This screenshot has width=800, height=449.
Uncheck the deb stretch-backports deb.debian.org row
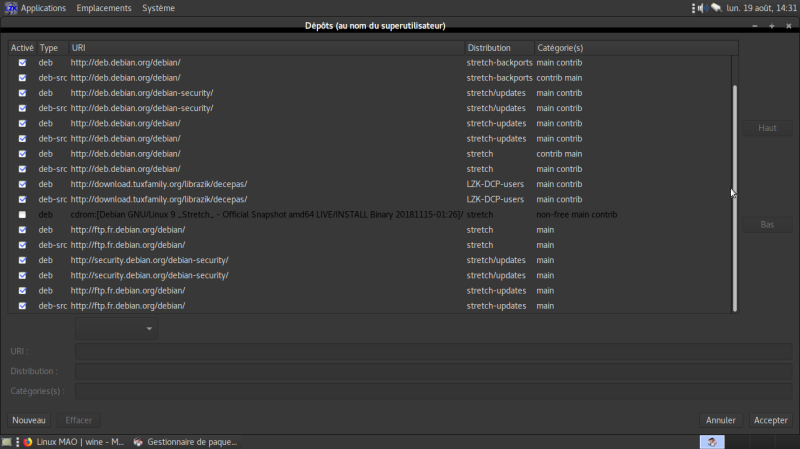22,63
